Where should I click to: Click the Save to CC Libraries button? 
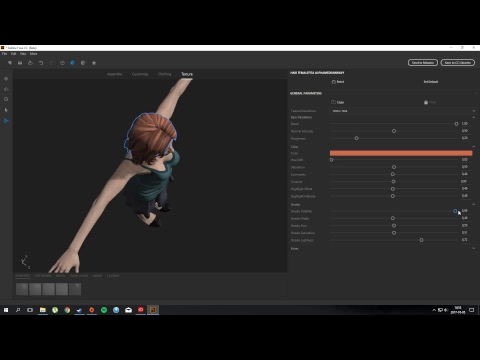coord(458,63)
